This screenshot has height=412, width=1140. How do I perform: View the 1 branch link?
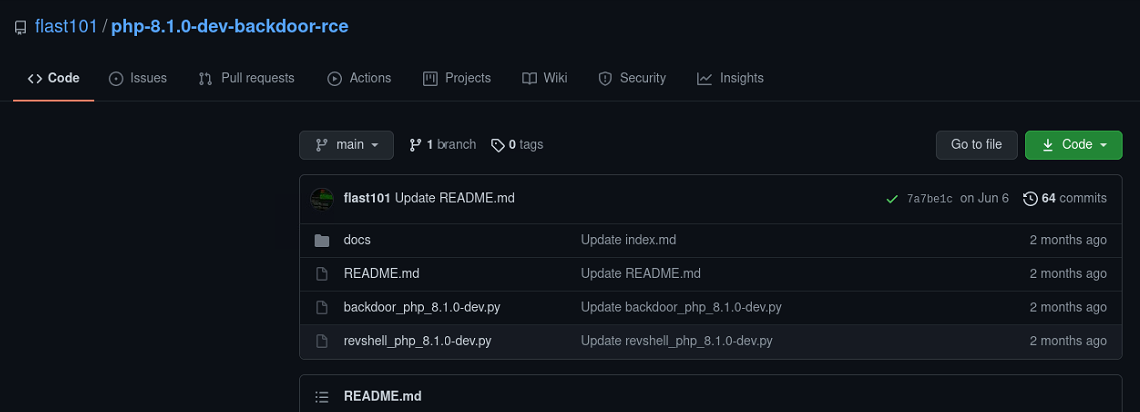(443, 145)
